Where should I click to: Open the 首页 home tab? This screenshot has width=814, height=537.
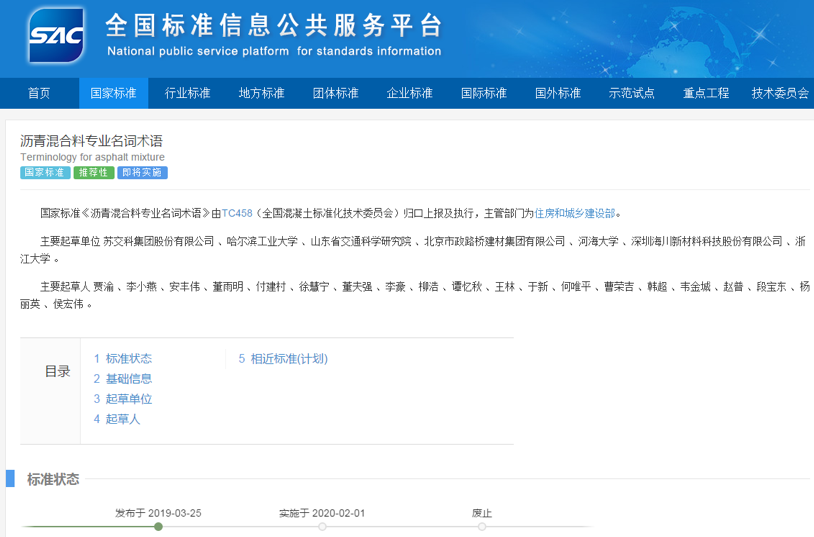coord(39,93)
